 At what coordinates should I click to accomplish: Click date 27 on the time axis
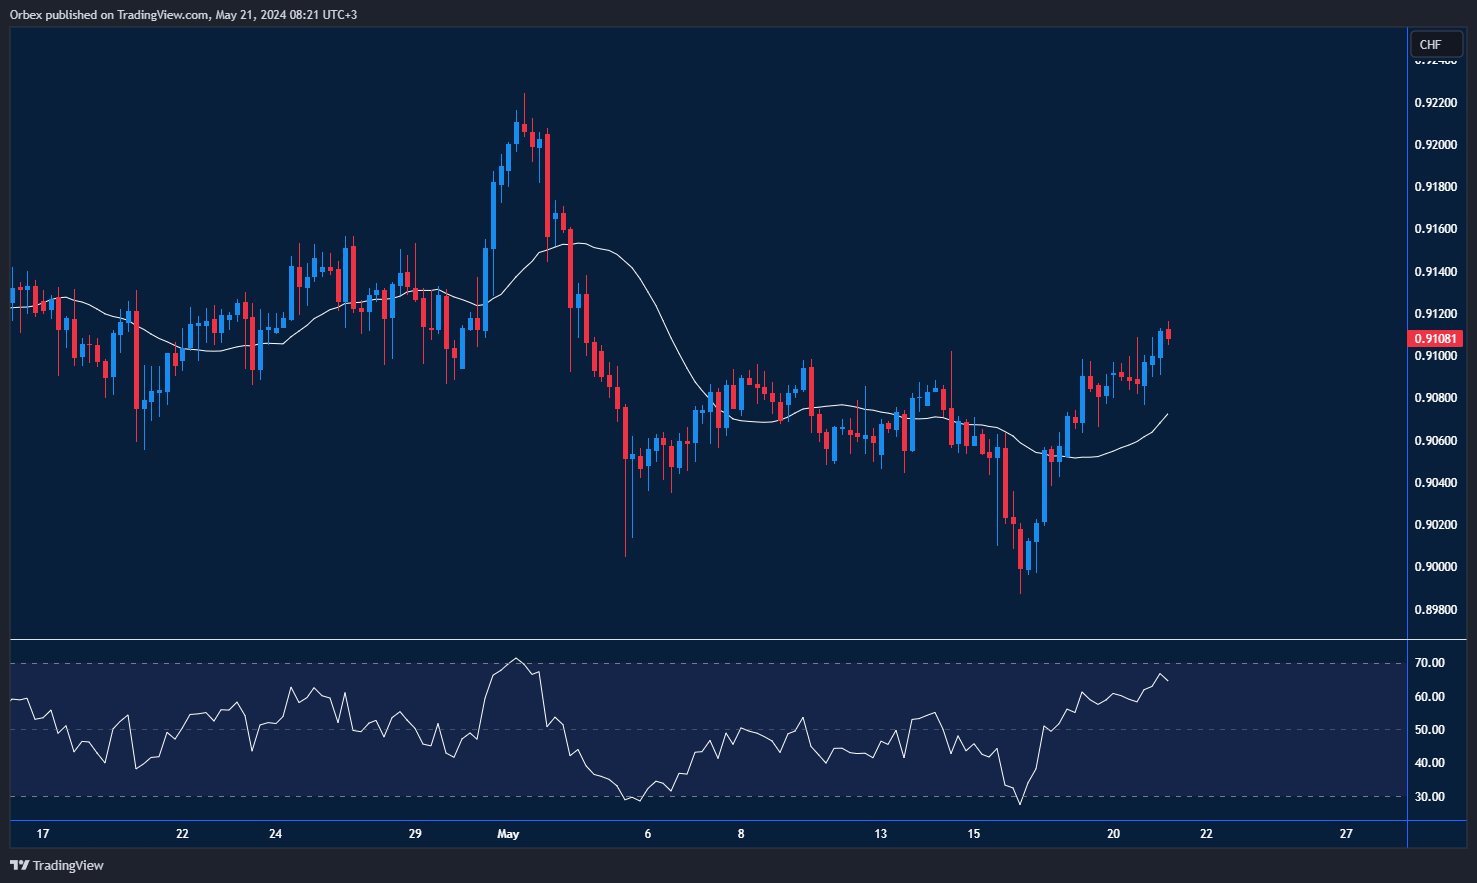tap(1346, 834)
